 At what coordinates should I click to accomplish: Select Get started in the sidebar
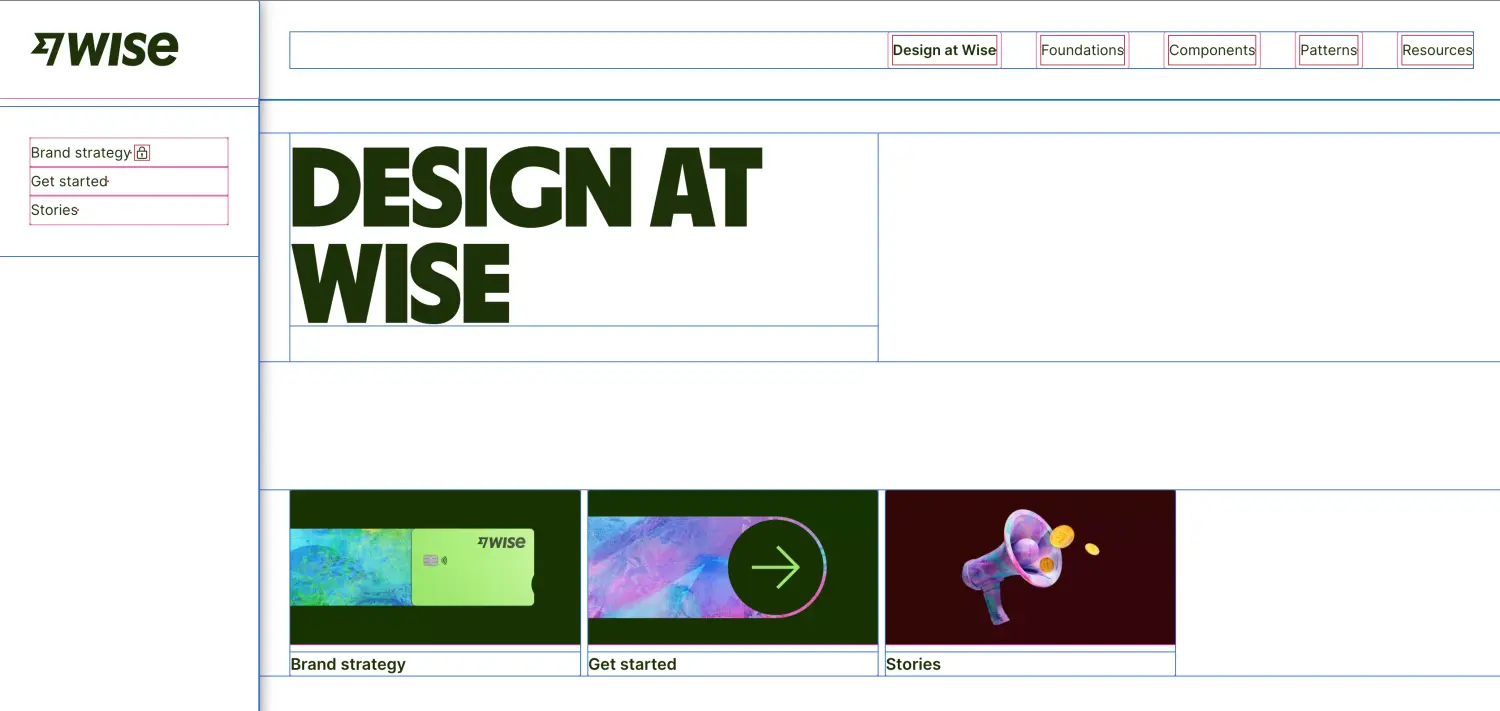pyautogui.click(x=69, y=182)
